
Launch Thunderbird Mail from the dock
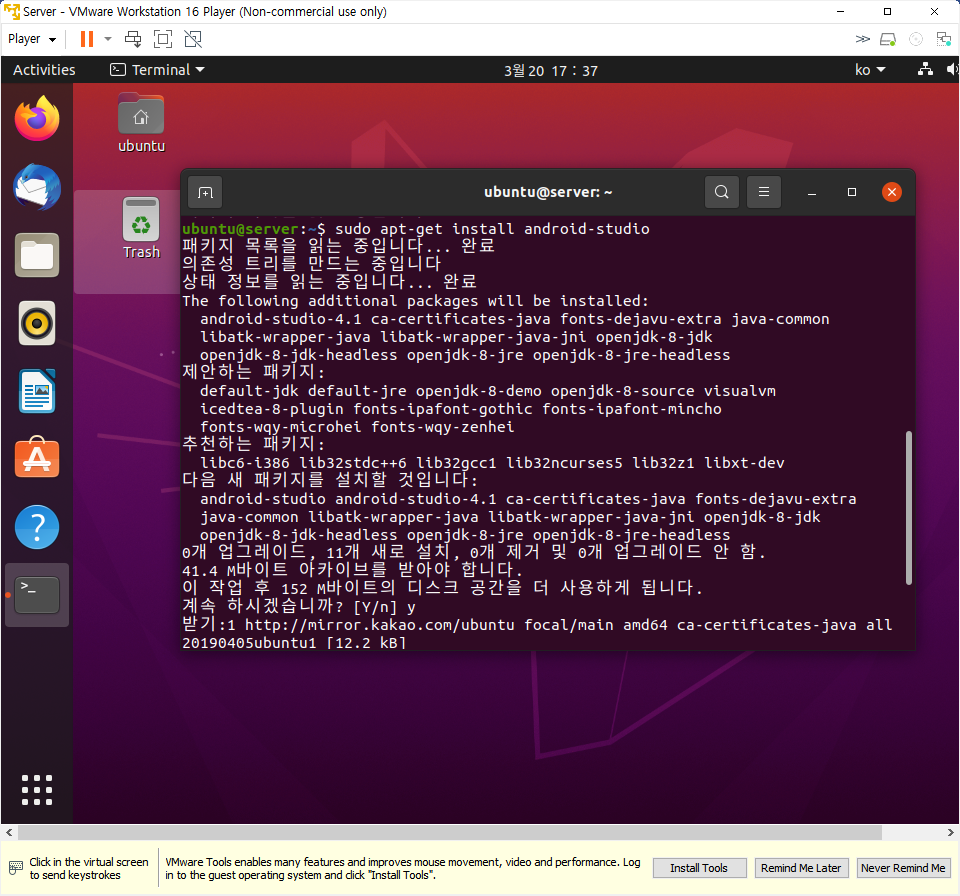(x=37, y=187)
